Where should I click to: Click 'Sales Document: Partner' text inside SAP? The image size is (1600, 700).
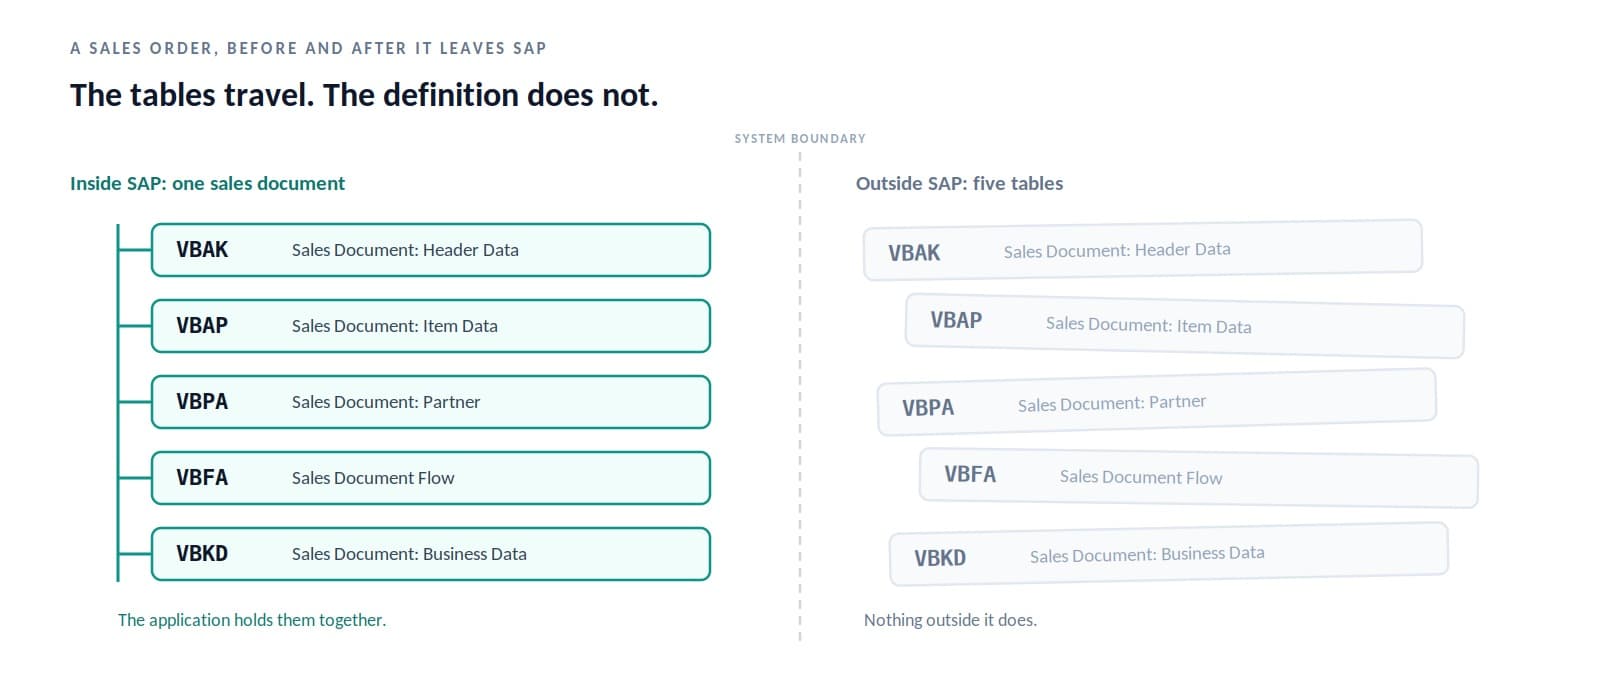pyautogui.click(x=386, y=402)
